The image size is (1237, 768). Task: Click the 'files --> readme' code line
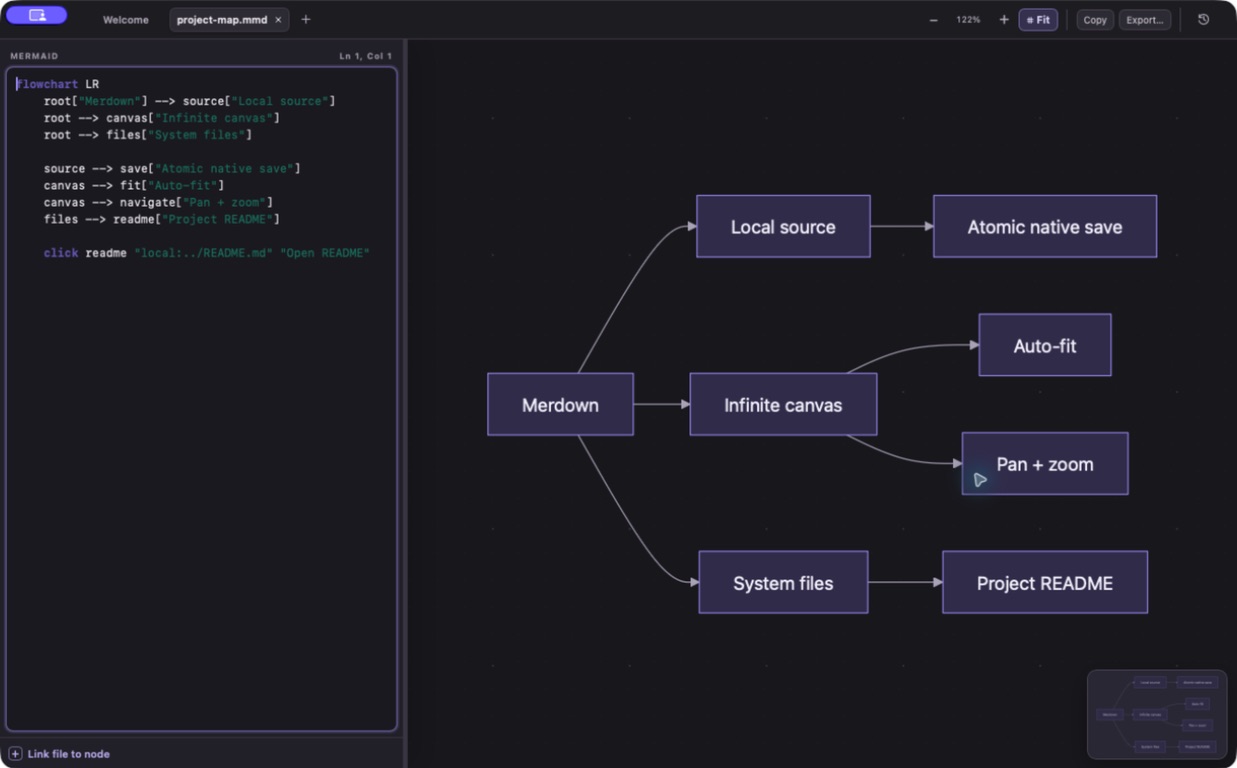(161, 220)
